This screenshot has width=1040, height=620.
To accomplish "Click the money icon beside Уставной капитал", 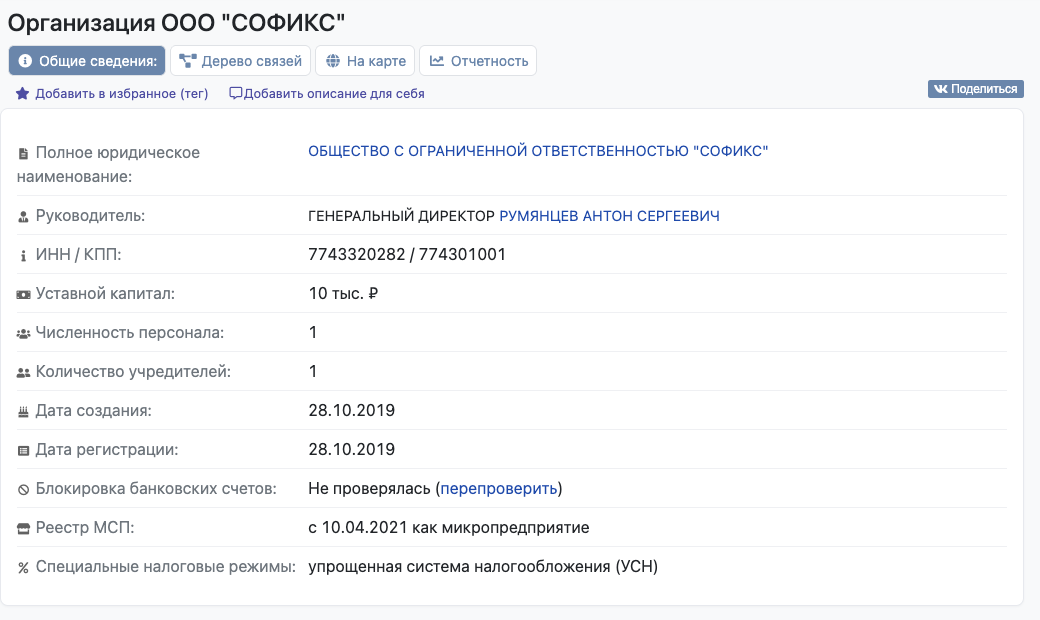I will click(x=23, y=294).
